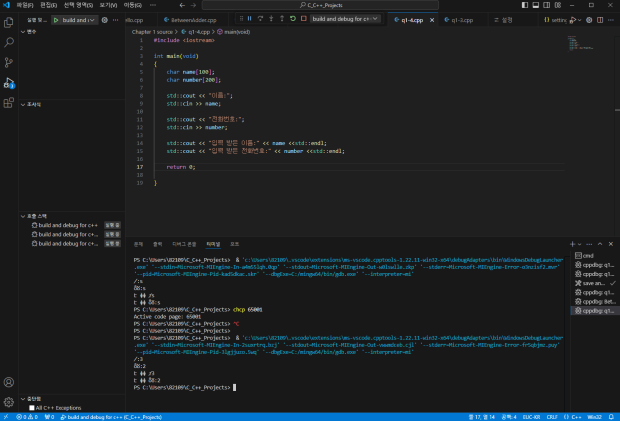Screen dimensions: 620x421
Task: Step into in the debug toolbar
Action: (x=271, y=19)
